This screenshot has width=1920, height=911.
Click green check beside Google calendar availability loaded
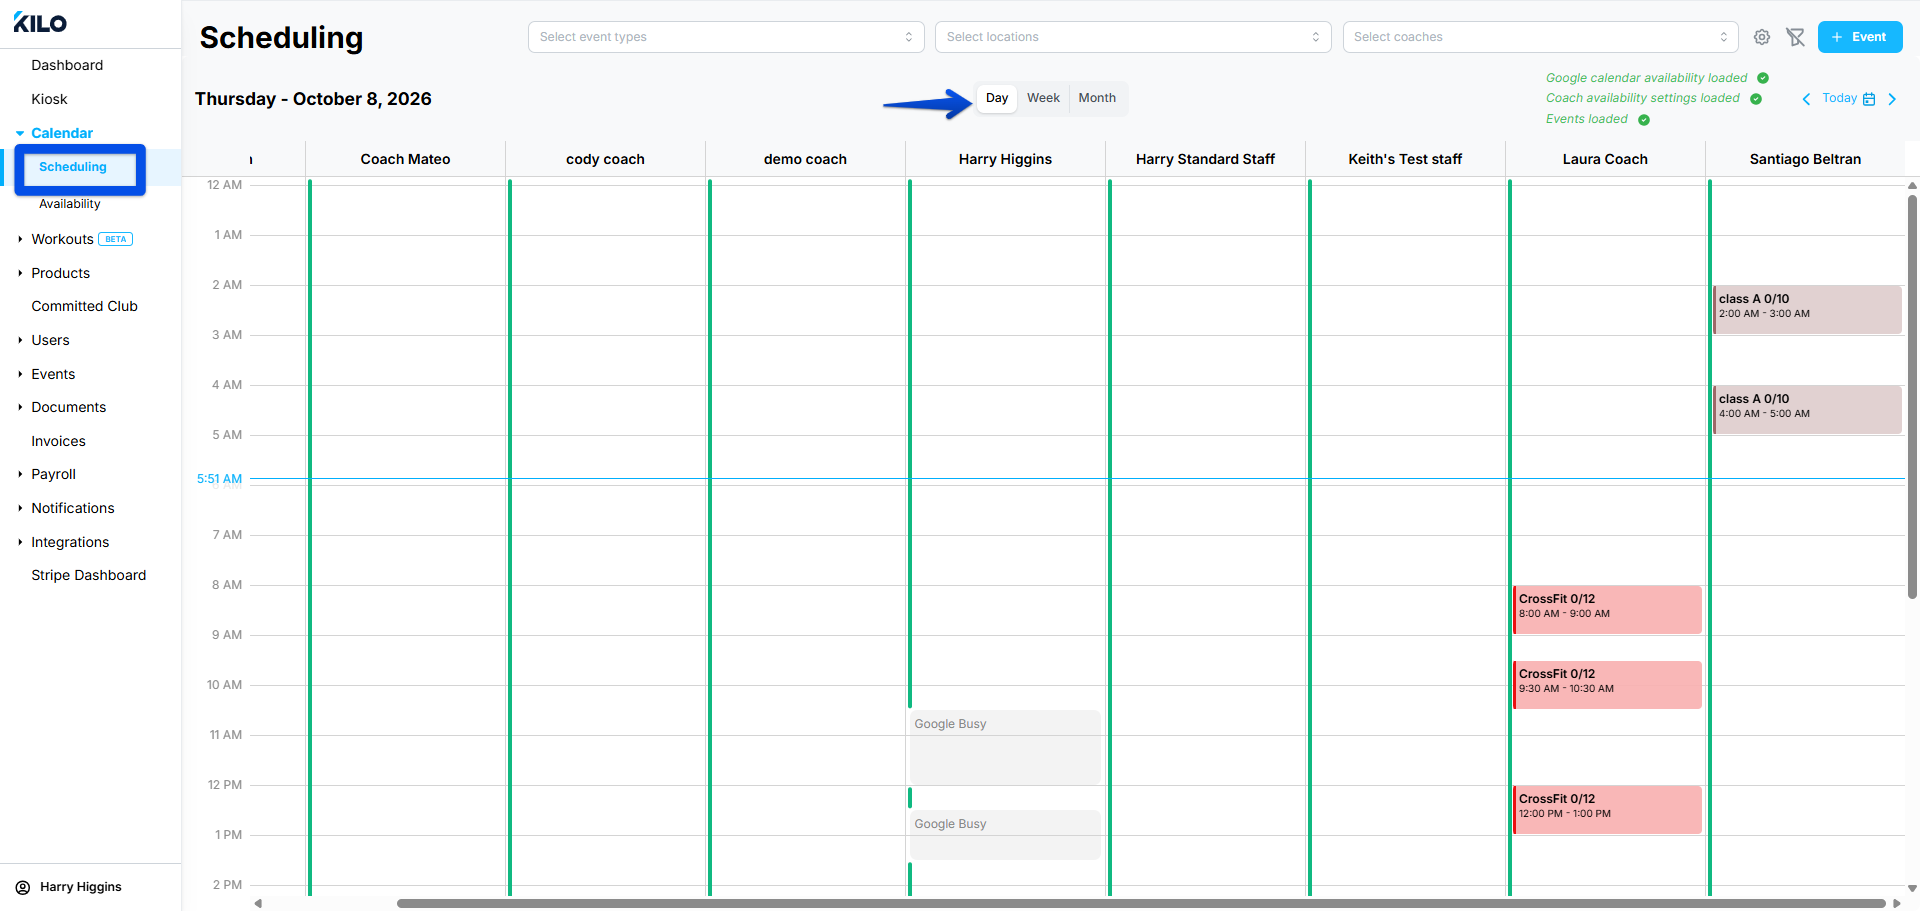coord(1763,78)
